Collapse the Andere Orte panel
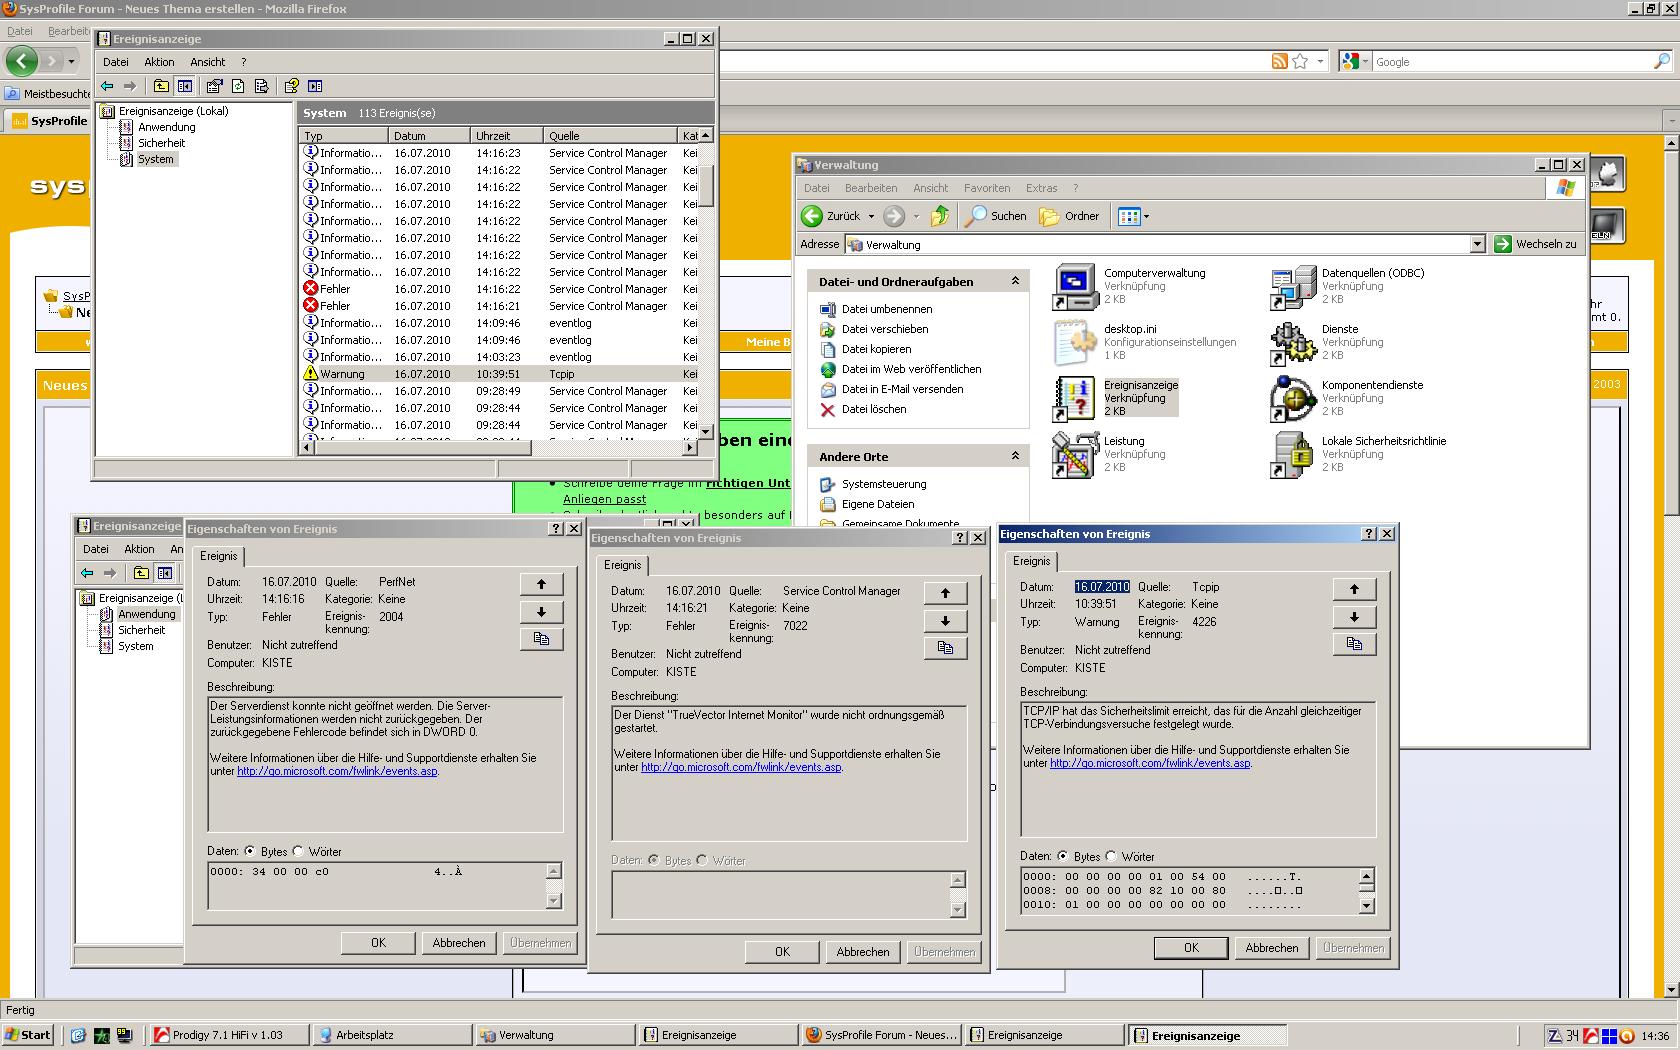The width and height of the screenshot is (1680, 1050). tap(1015, 456)
